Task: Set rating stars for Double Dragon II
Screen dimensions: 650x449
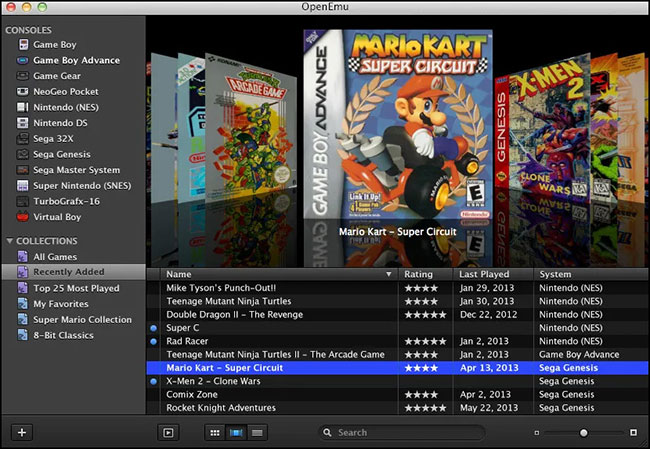Action: click(x=425, y=315)
